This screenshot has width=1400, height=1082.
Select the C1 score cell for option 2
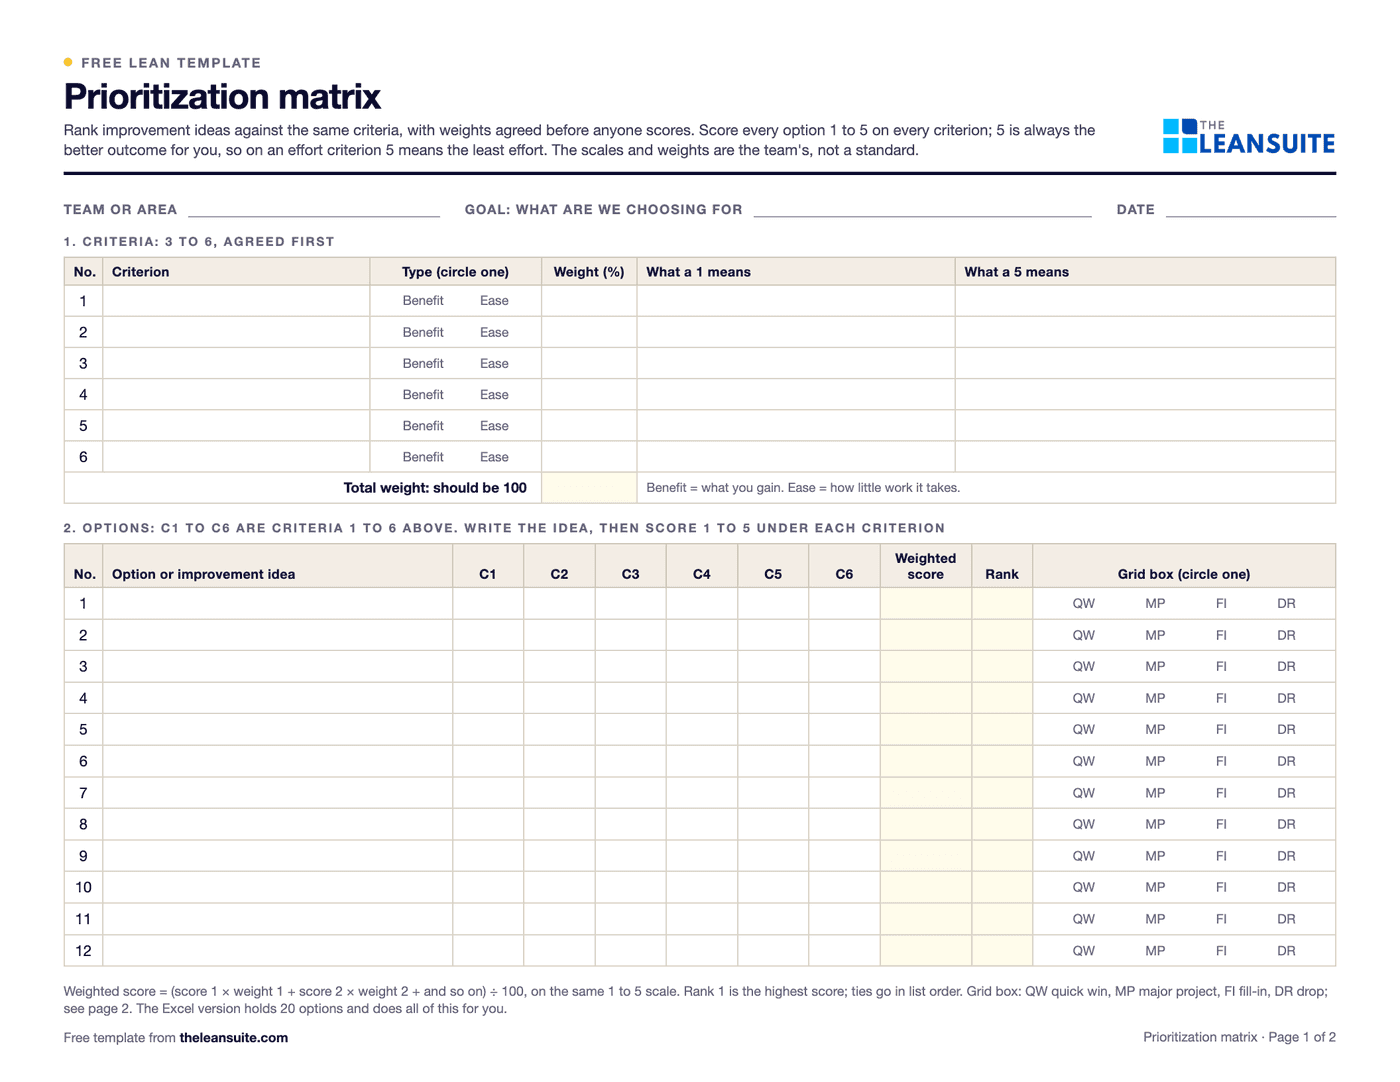488,635
